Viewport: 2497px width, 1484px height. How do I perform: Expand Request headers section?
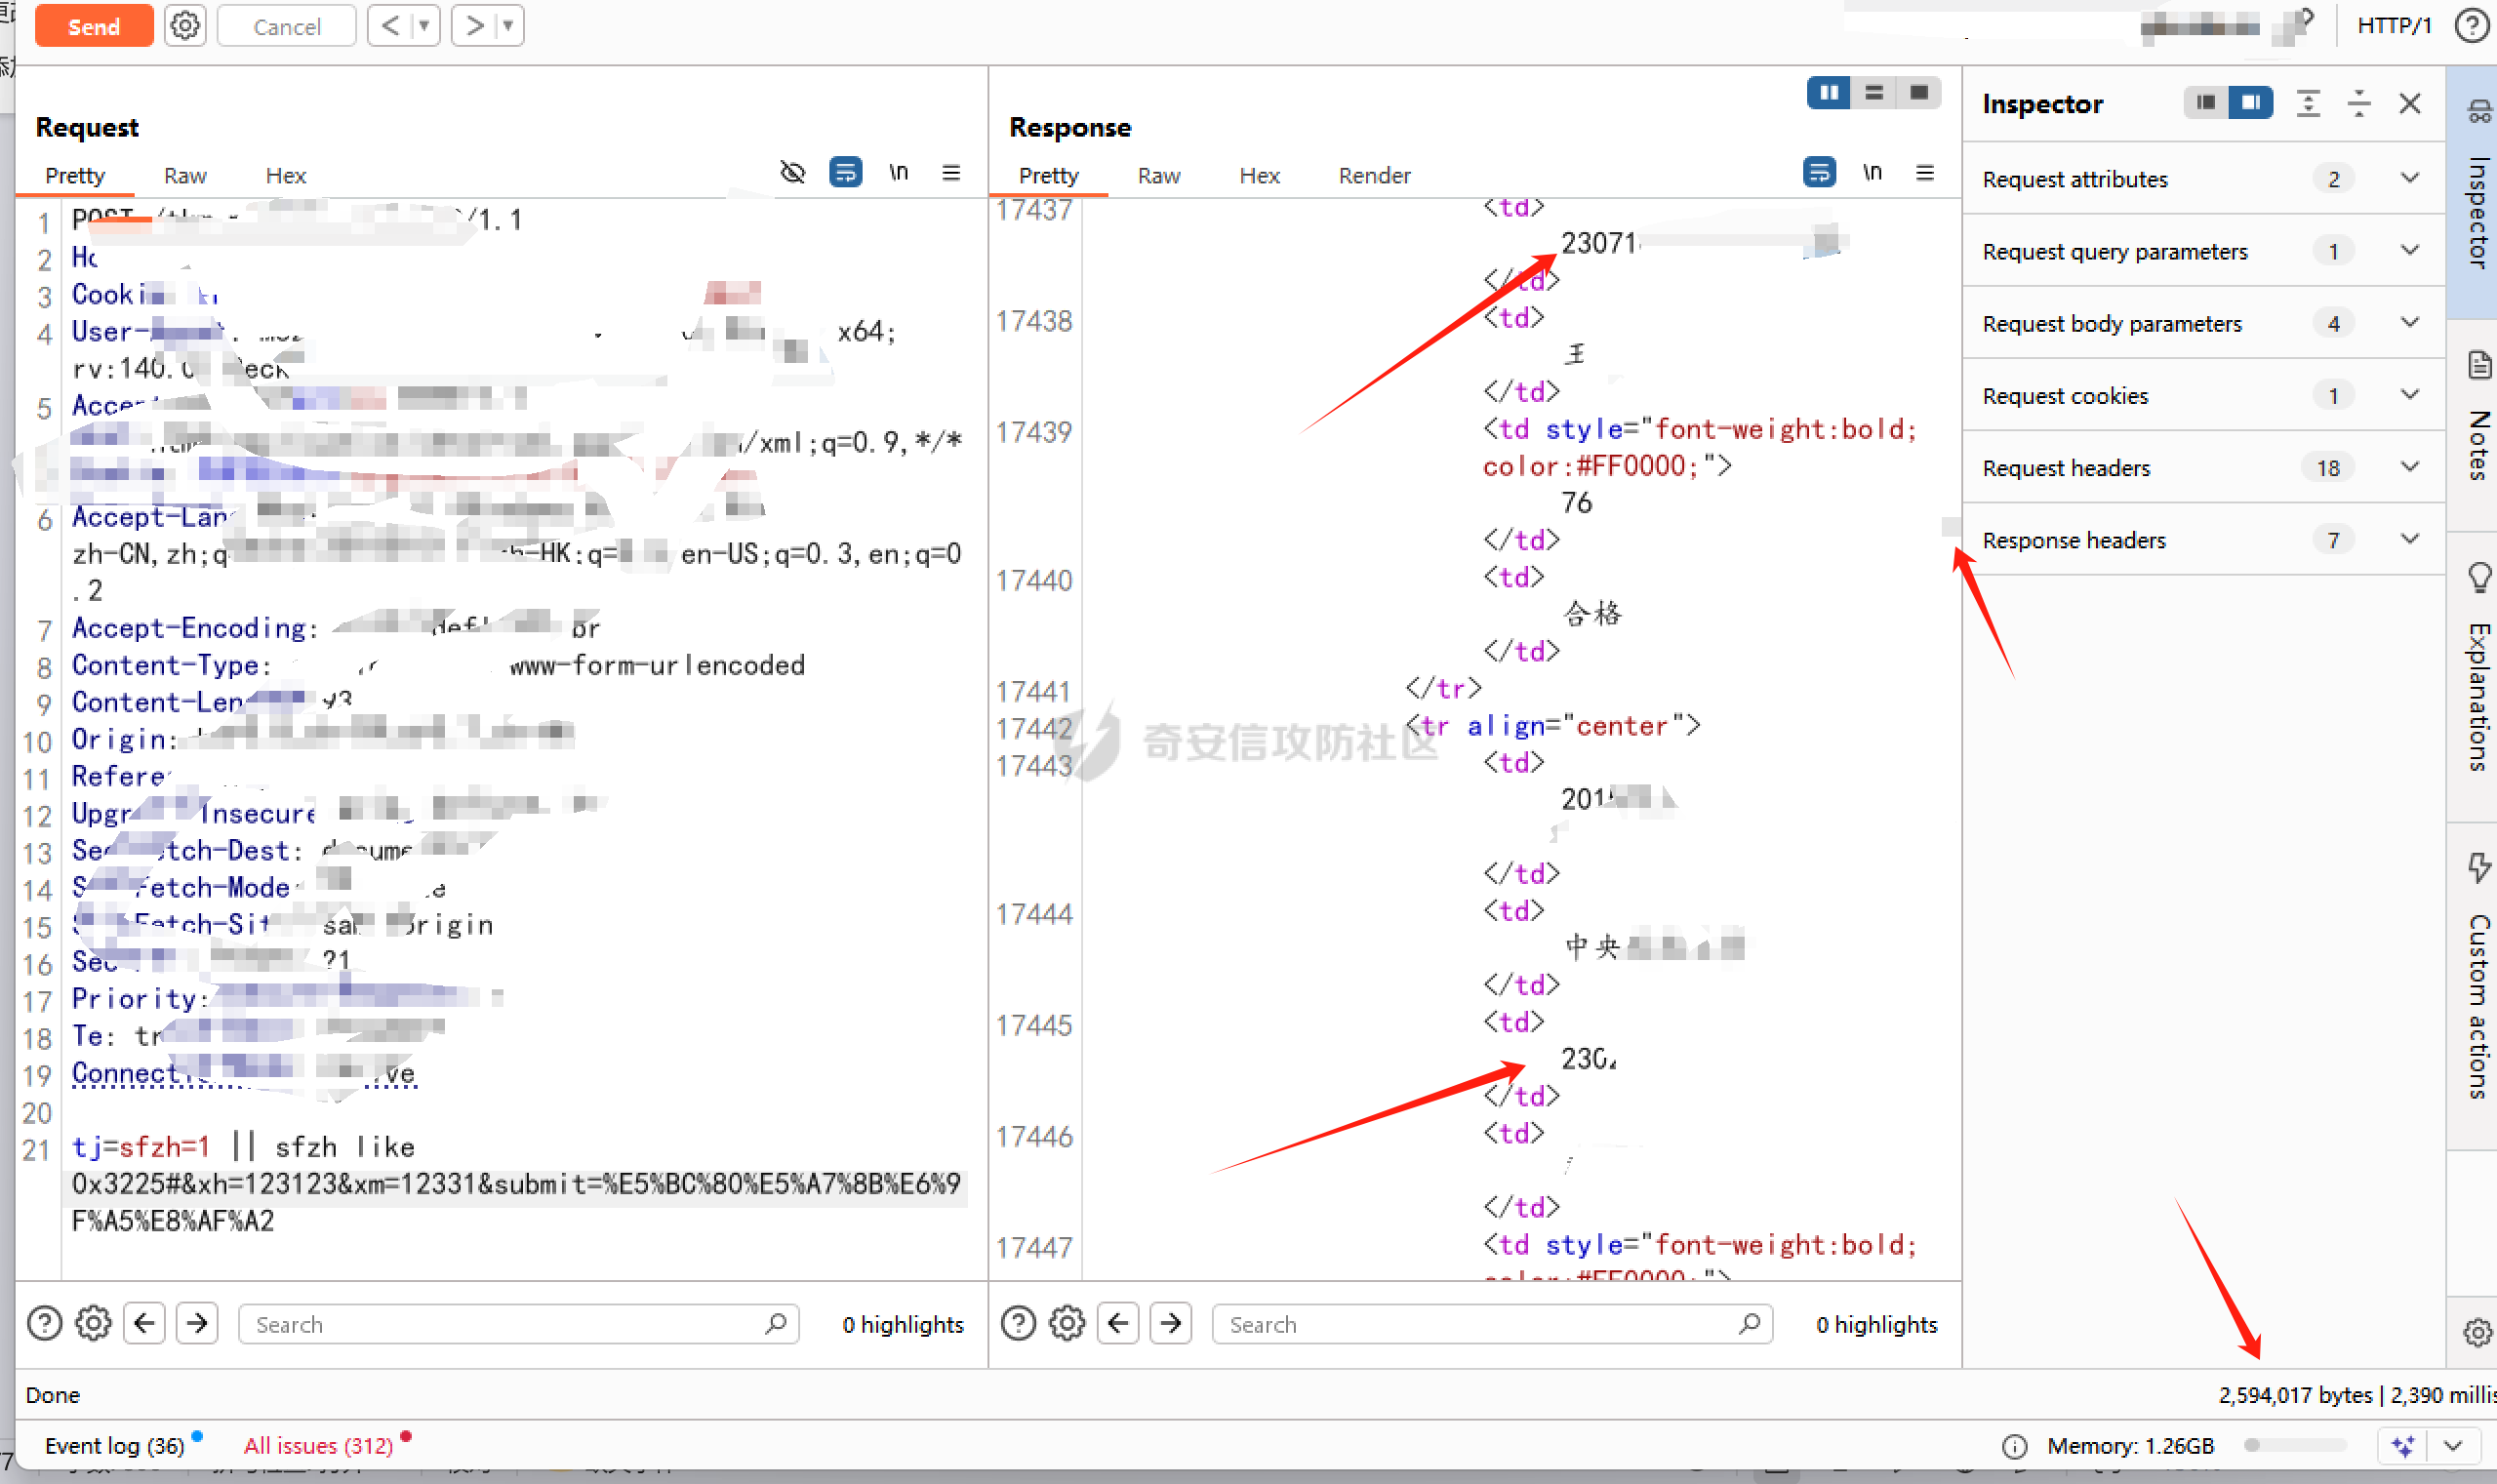(x=2203, y=467)
